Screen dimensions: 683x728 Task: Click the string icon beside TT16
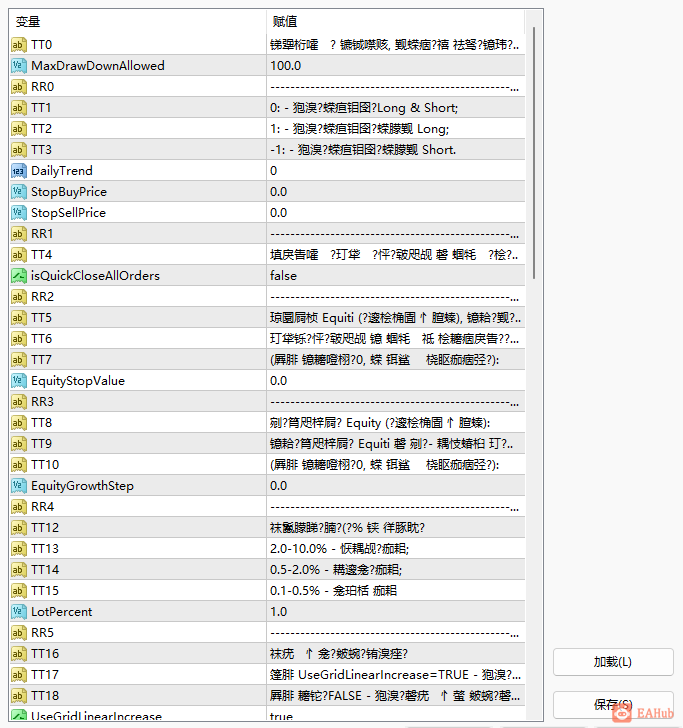[x=19, y=654]
